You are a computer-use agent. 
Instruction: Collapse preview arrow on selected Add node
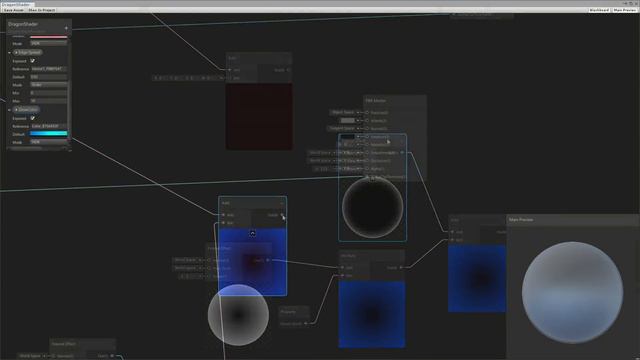[253, 233]
